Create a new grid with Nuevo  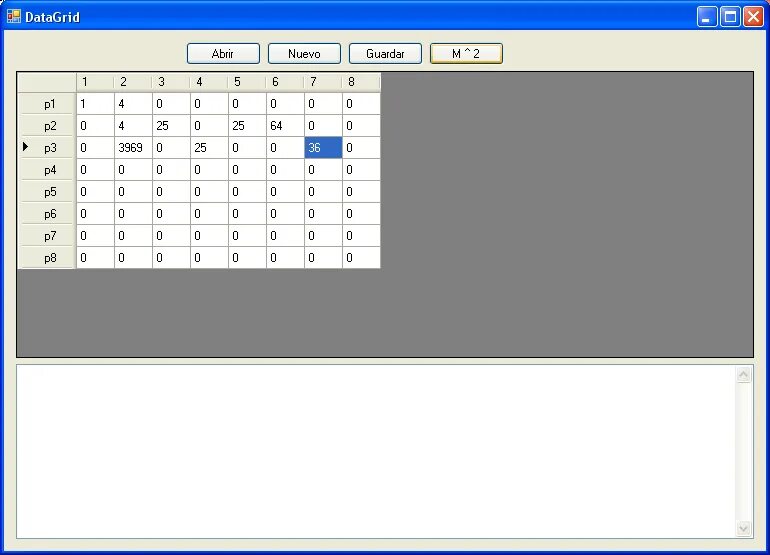pyautogui.click(x=304, y=54)
